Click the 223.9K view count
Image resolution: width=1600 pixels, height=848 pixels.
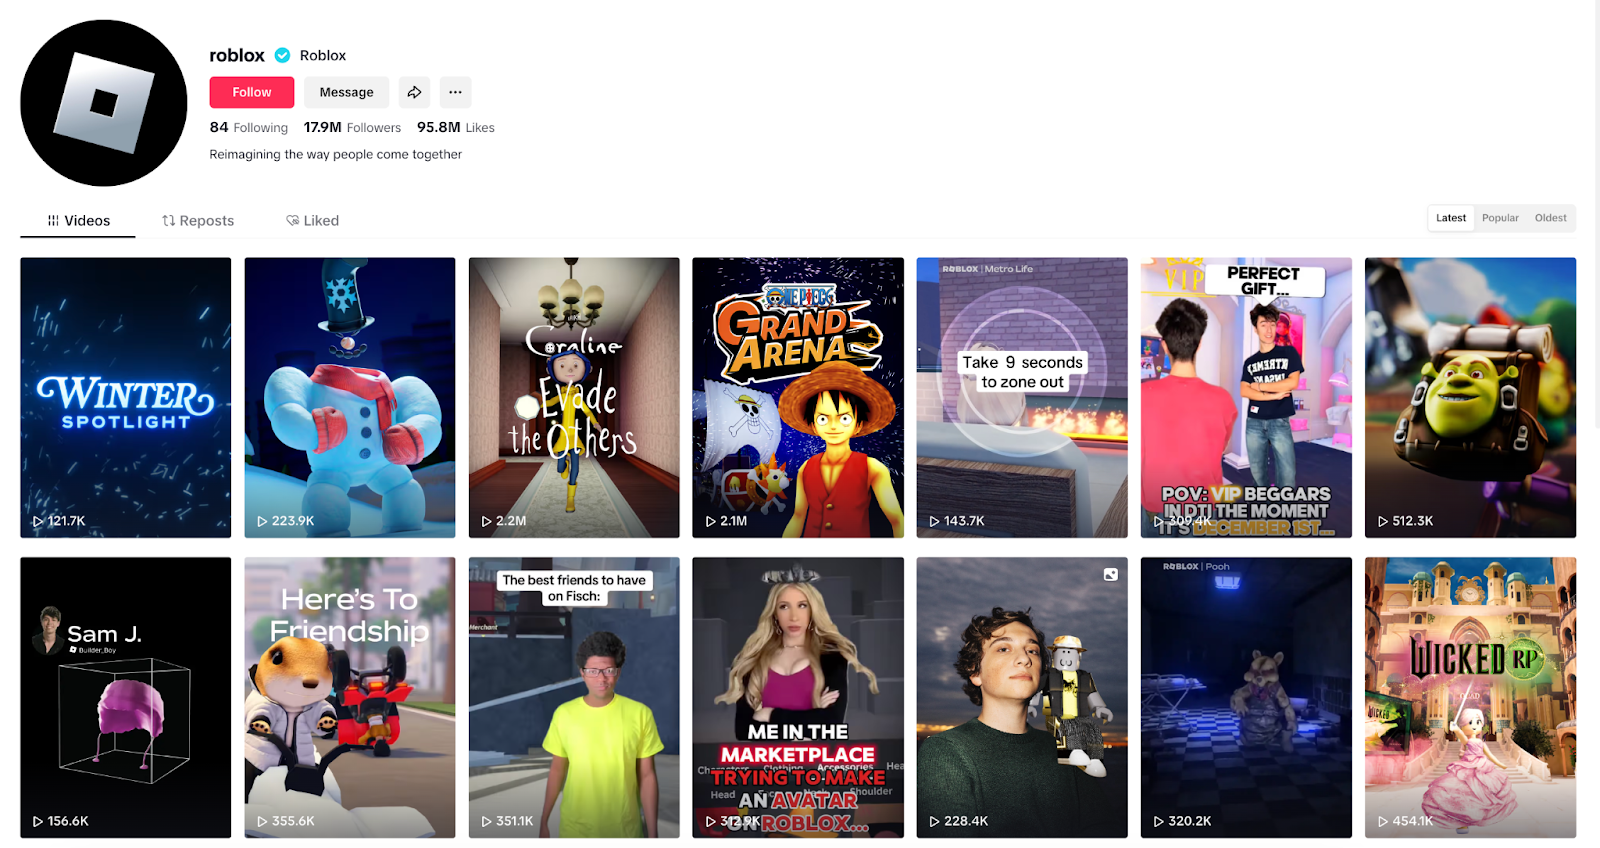coord(293,521)
